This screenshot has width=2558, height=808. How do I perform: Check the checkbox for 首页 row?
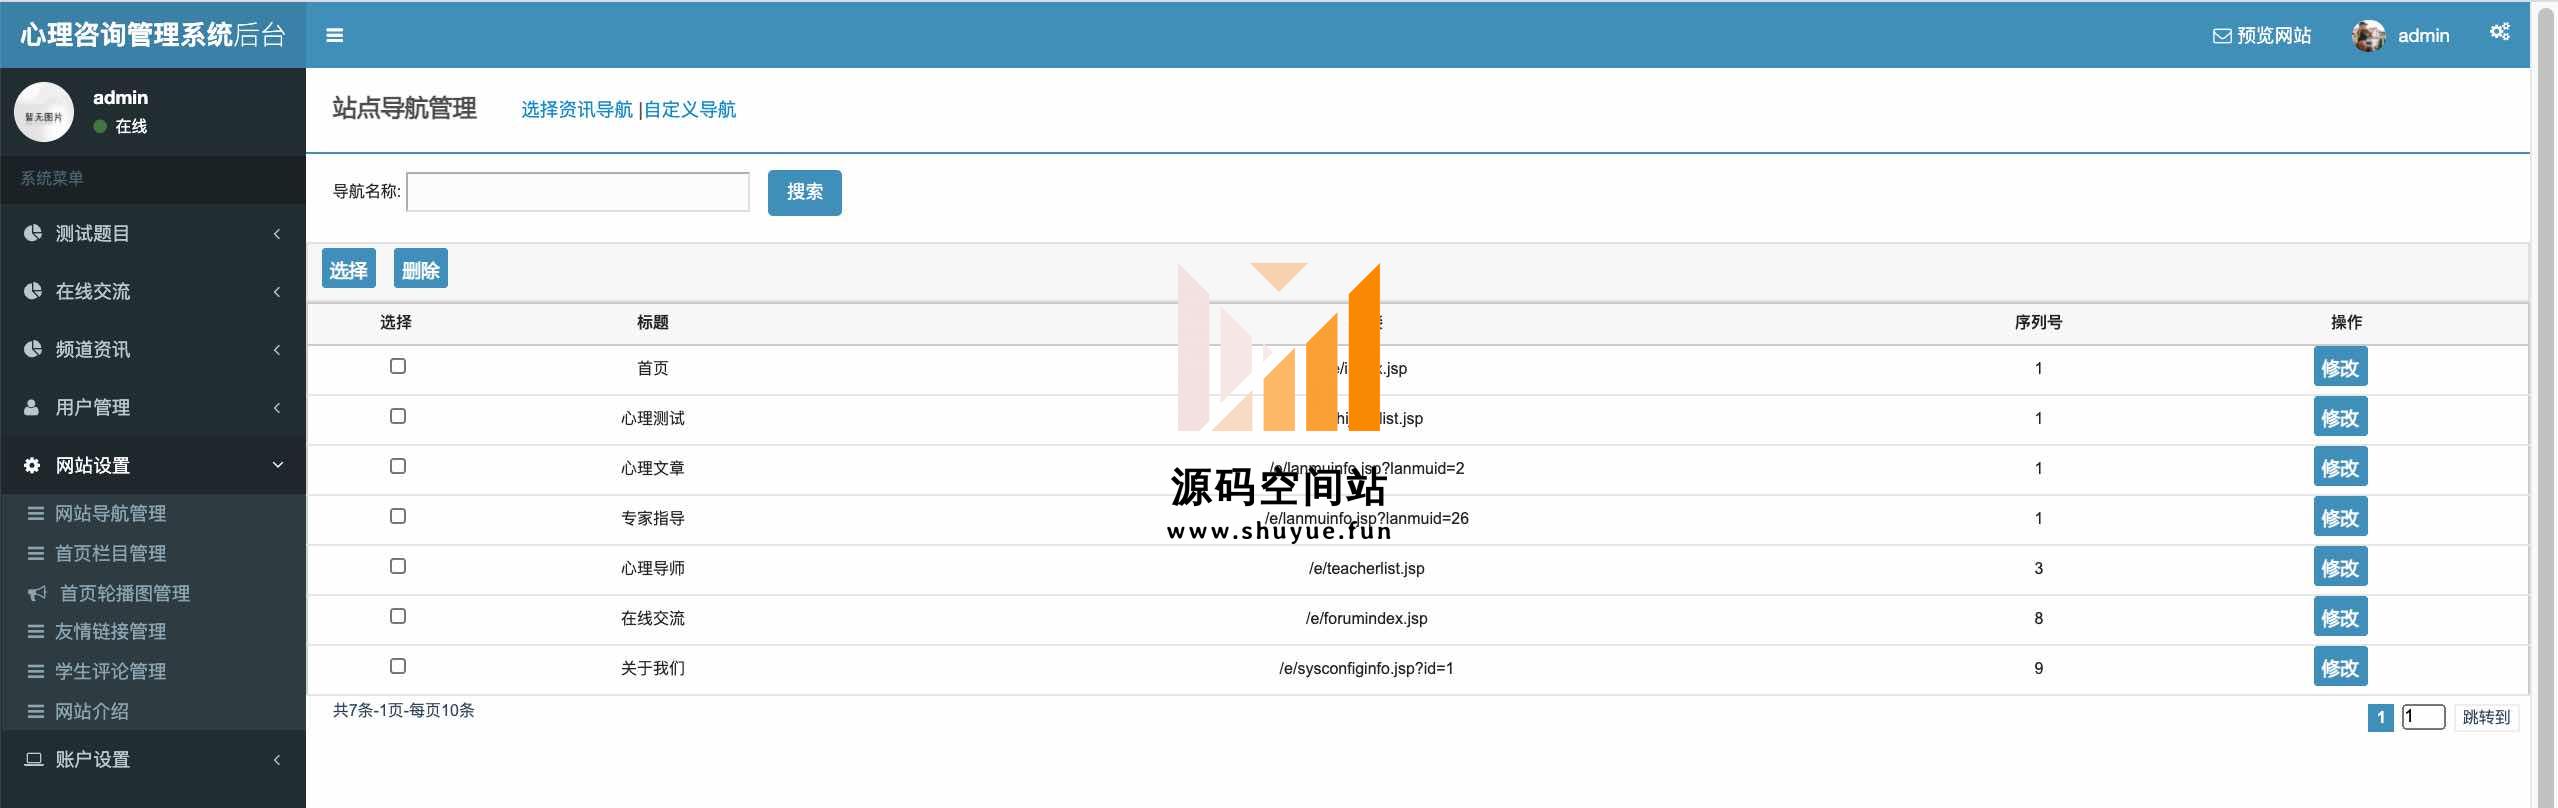click(398, 366)
